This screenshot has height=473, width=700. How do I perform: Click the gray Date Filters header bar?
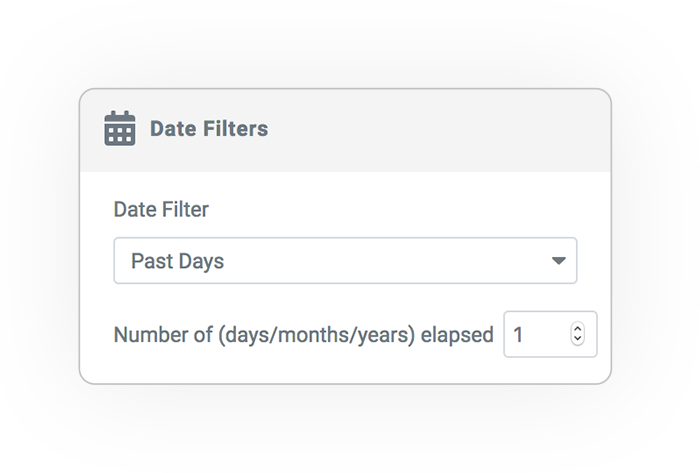[345, 130]
